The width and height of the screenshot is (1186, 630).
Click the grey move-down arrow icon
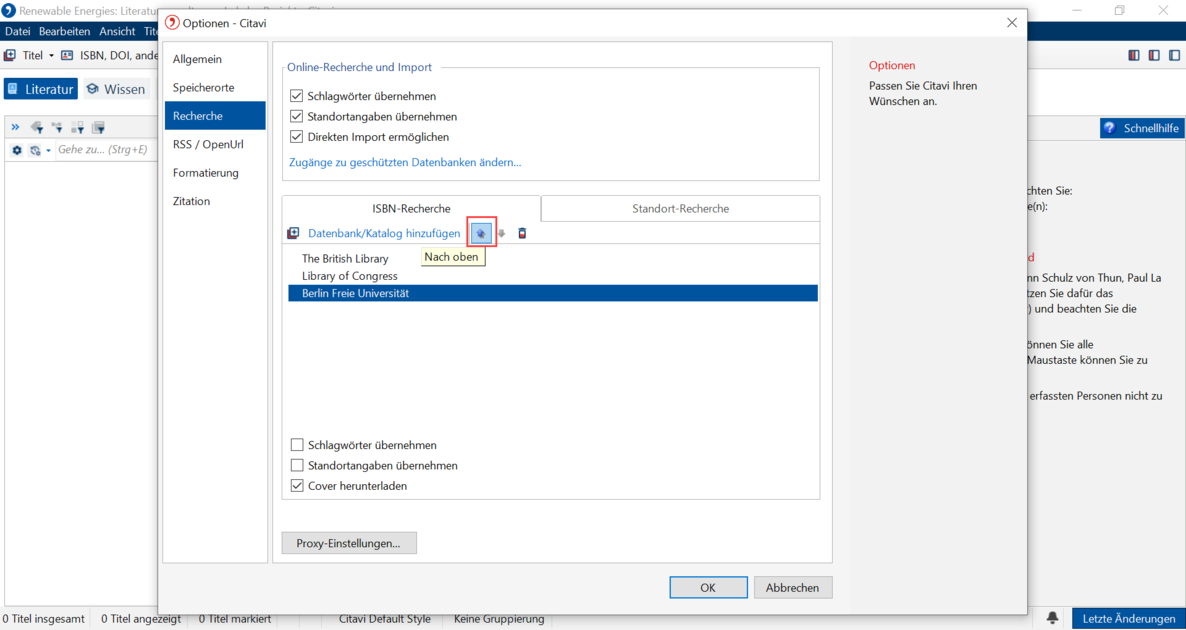(x=501, y=234)
